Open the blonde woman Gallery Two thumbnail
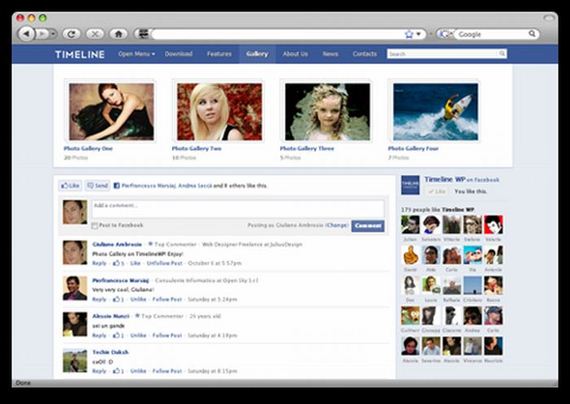Viewport: 570px width, 404px height. click(219, 112)
